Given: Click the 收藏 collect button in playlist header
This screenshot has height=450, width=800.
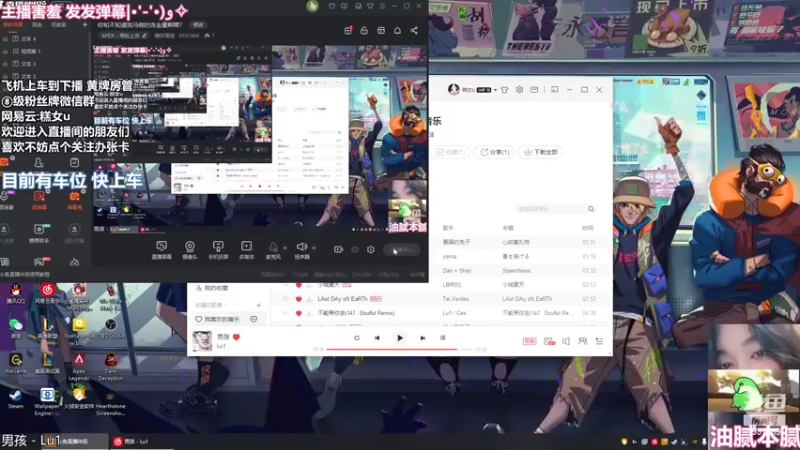Looking at the screenshot, I should (451, 152).
